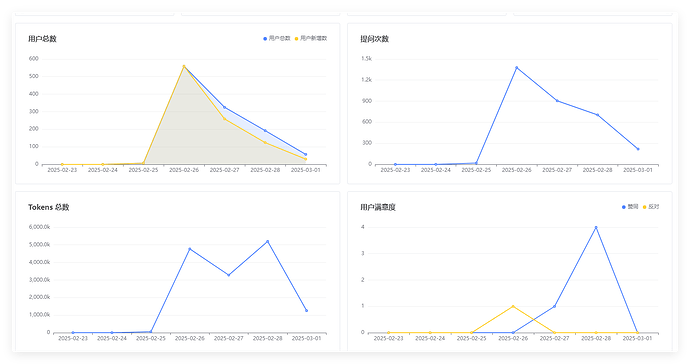Select blue 2025-03-01 point in 用户总数 chart

(306, 154)
